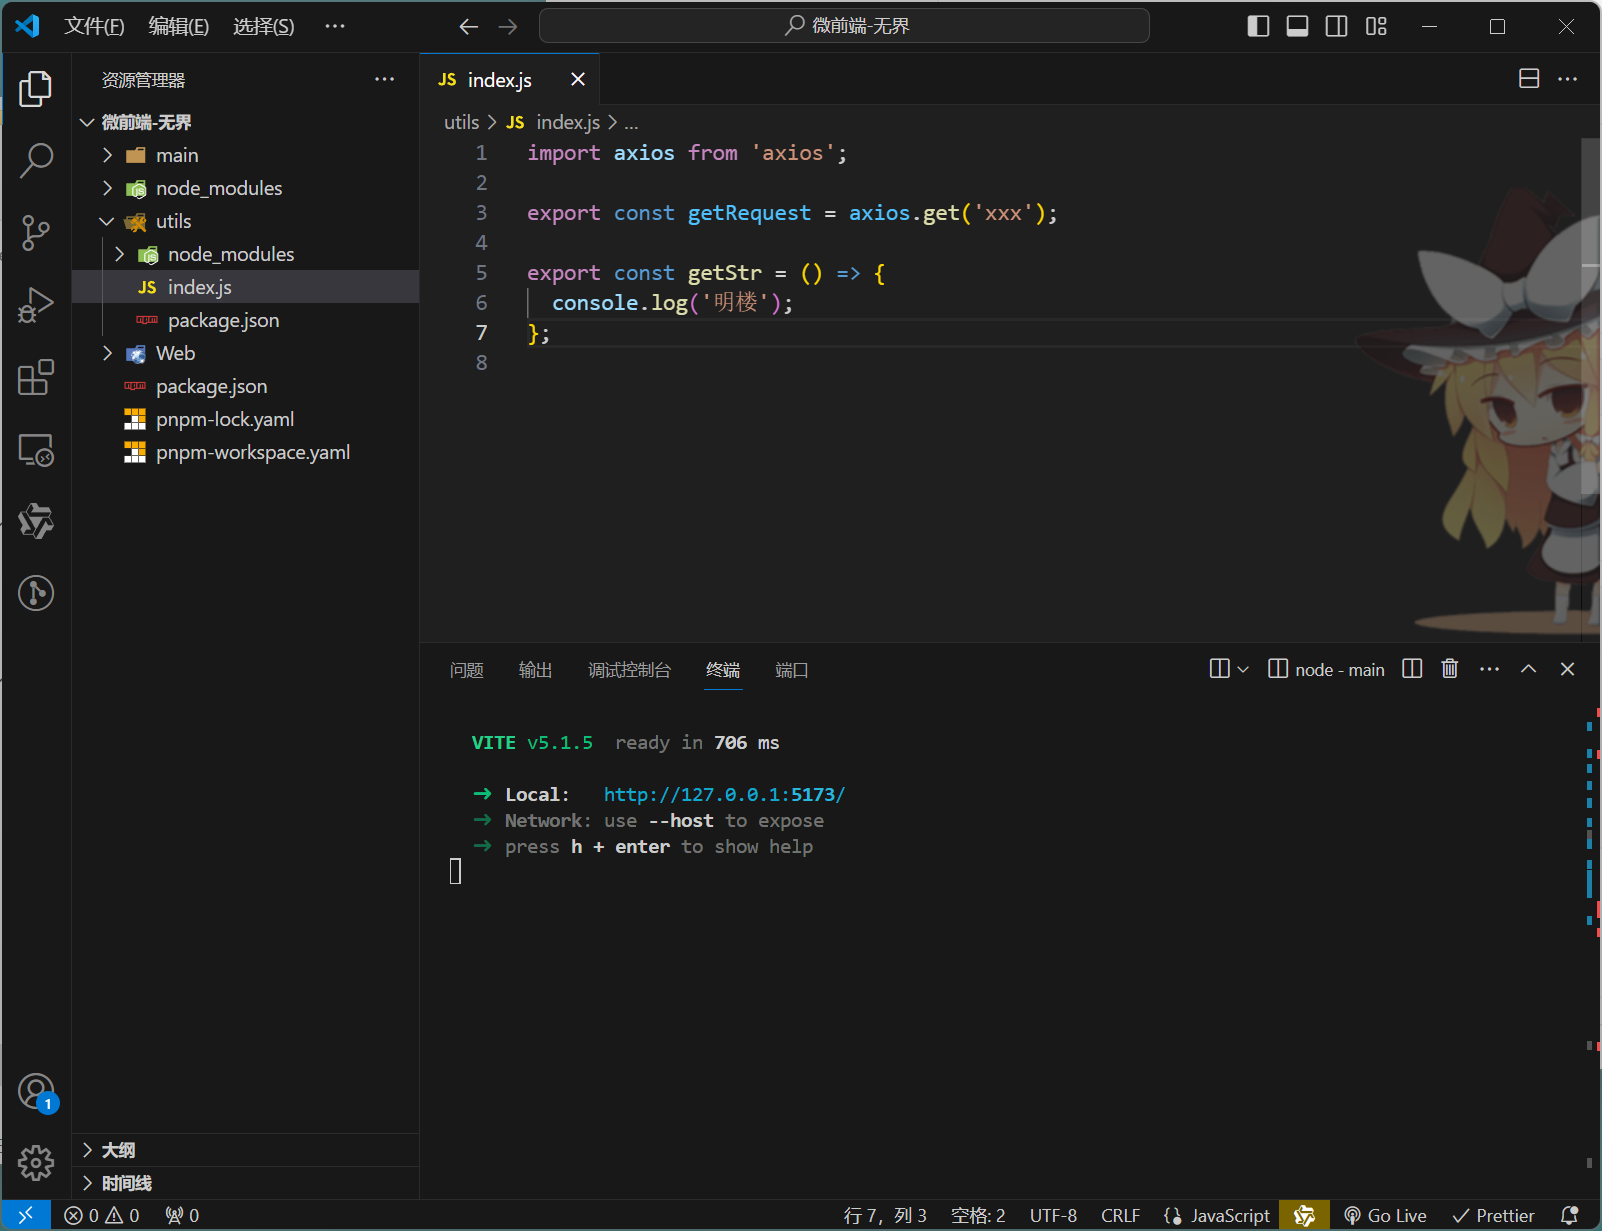Open the 选择(S) menu
Viewport: 1602px width, 1231px height.
click(x=264, y=26)
